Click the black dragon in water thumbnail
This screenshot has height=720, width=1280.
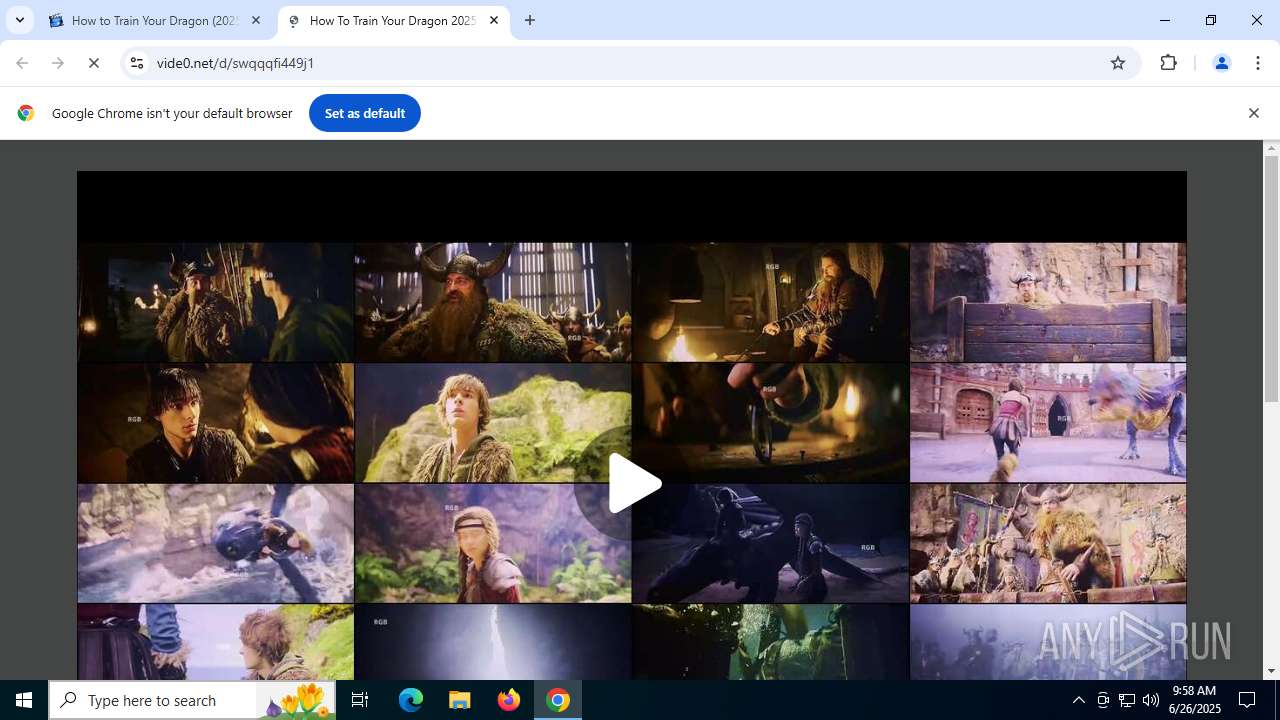point(216,544)
